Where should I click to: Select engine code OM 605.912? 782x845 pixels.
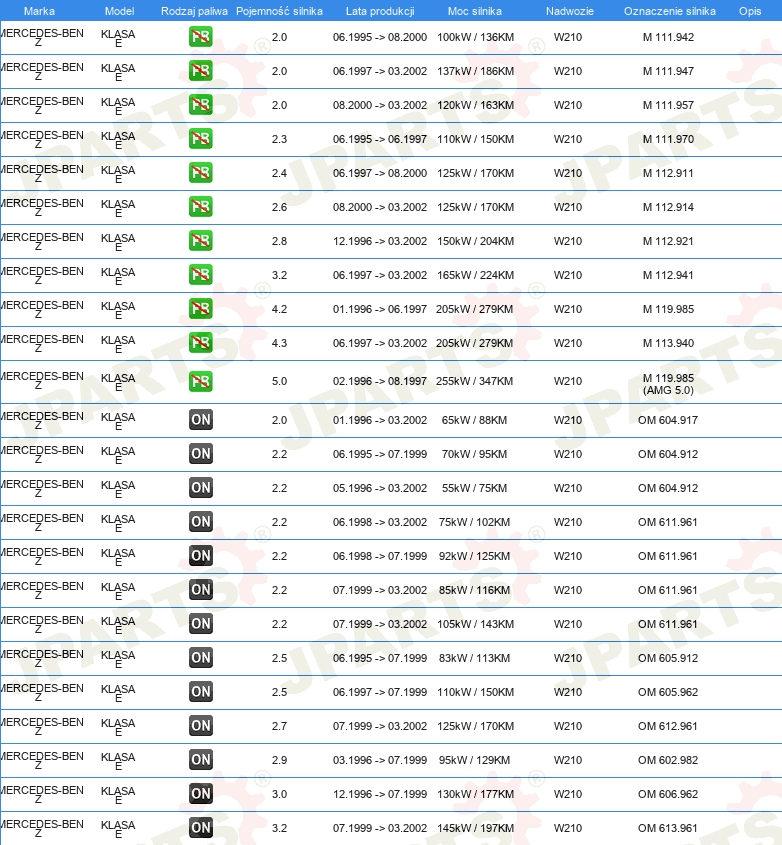pyautogui.click(x=668, y=658)
